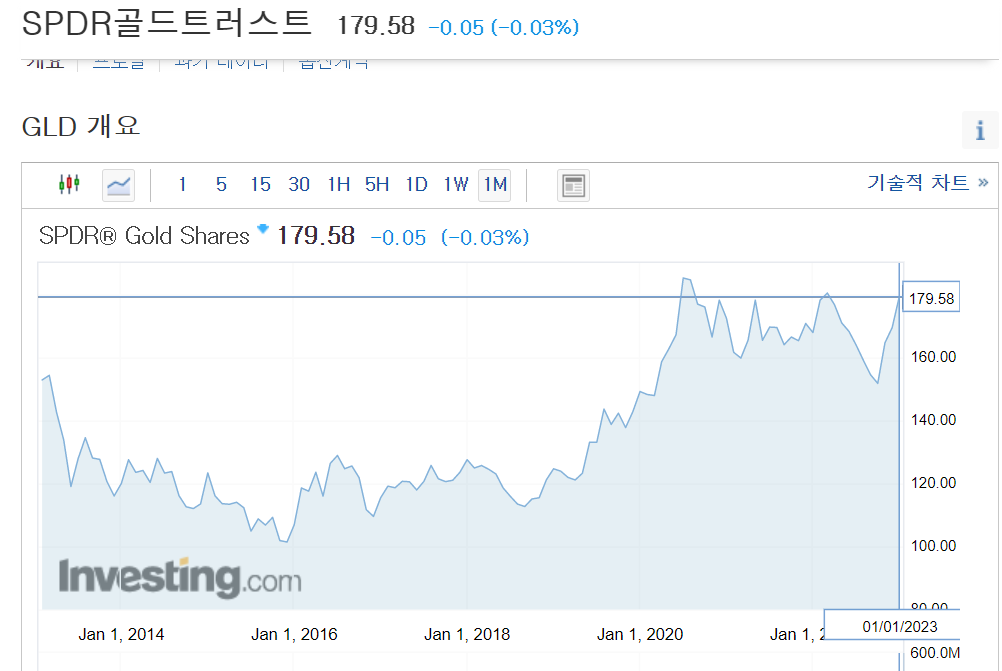This screenshot has width=1002, height=671.
Task: Select the 1D interval
Action: [417, 185]
